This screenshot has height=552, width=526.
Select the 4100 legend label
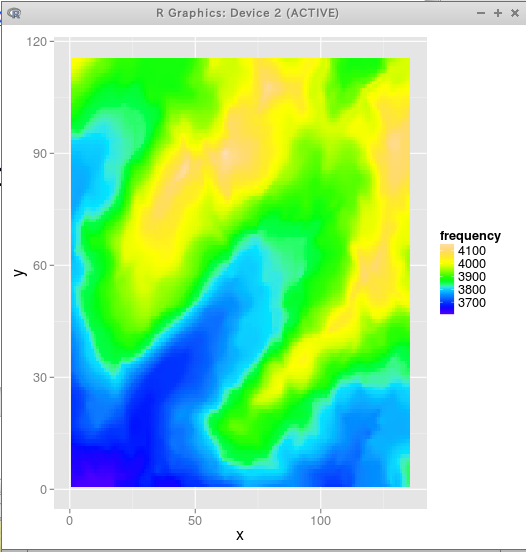[x=472, y=251]
